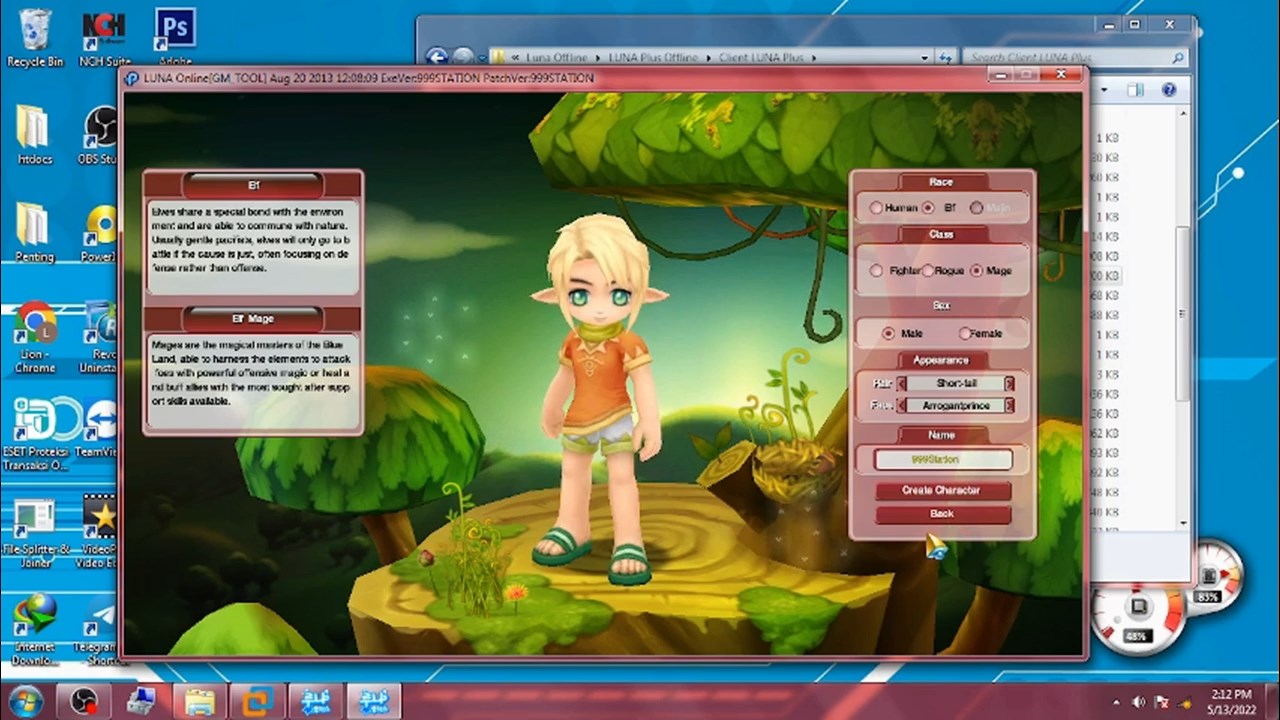Switch to VMware taskbar icon
1280x720 pixels.
[257, 701]
